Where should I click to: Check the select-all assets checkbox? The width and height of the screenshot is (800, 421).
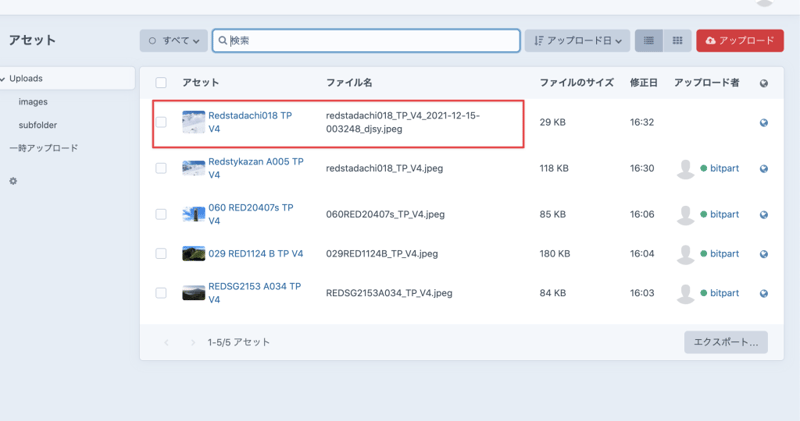[x=161, y=83]
